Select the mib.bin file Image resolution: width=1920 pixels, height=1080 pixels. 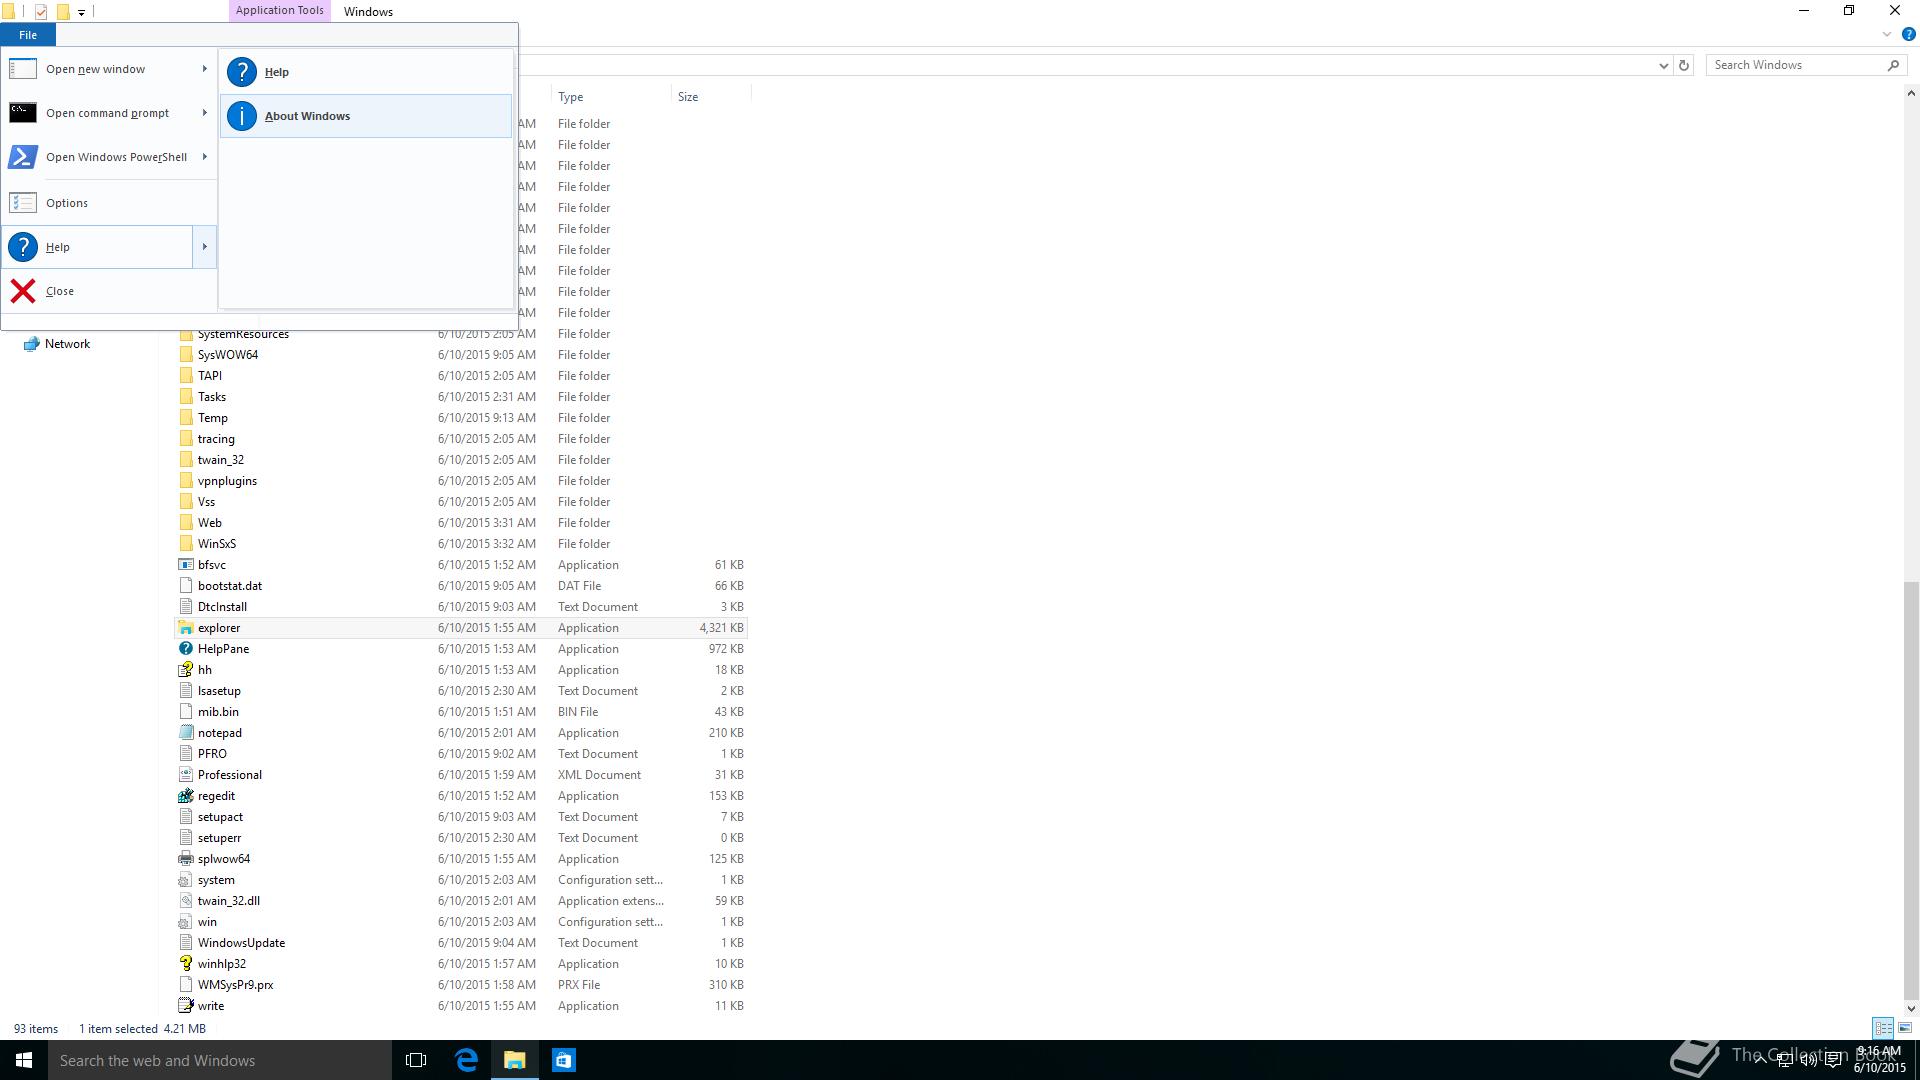tap(218, 712)
